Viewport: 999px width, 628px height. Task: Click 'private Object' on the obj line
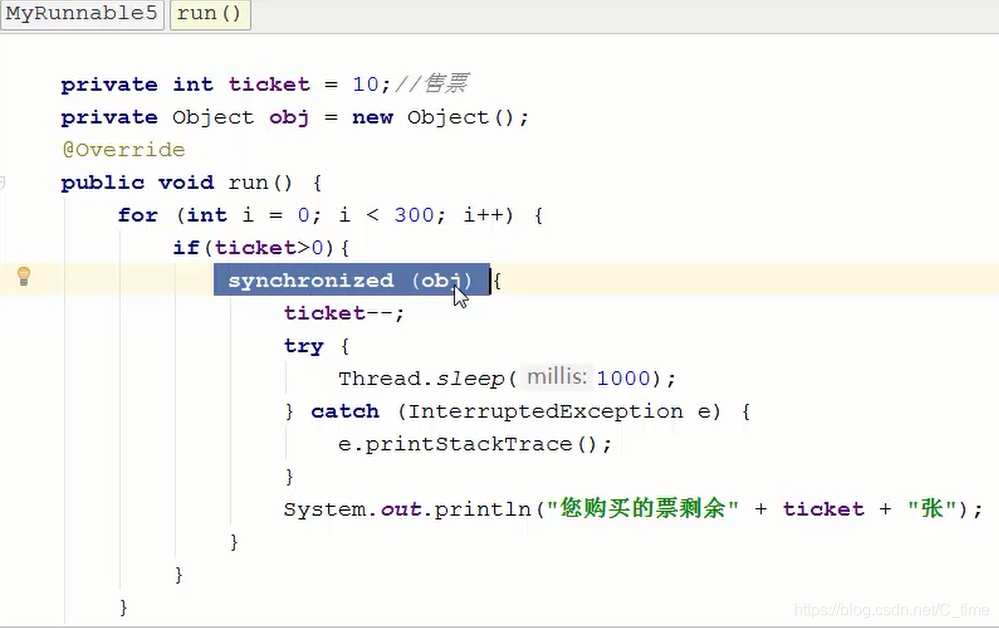[157, 118]
